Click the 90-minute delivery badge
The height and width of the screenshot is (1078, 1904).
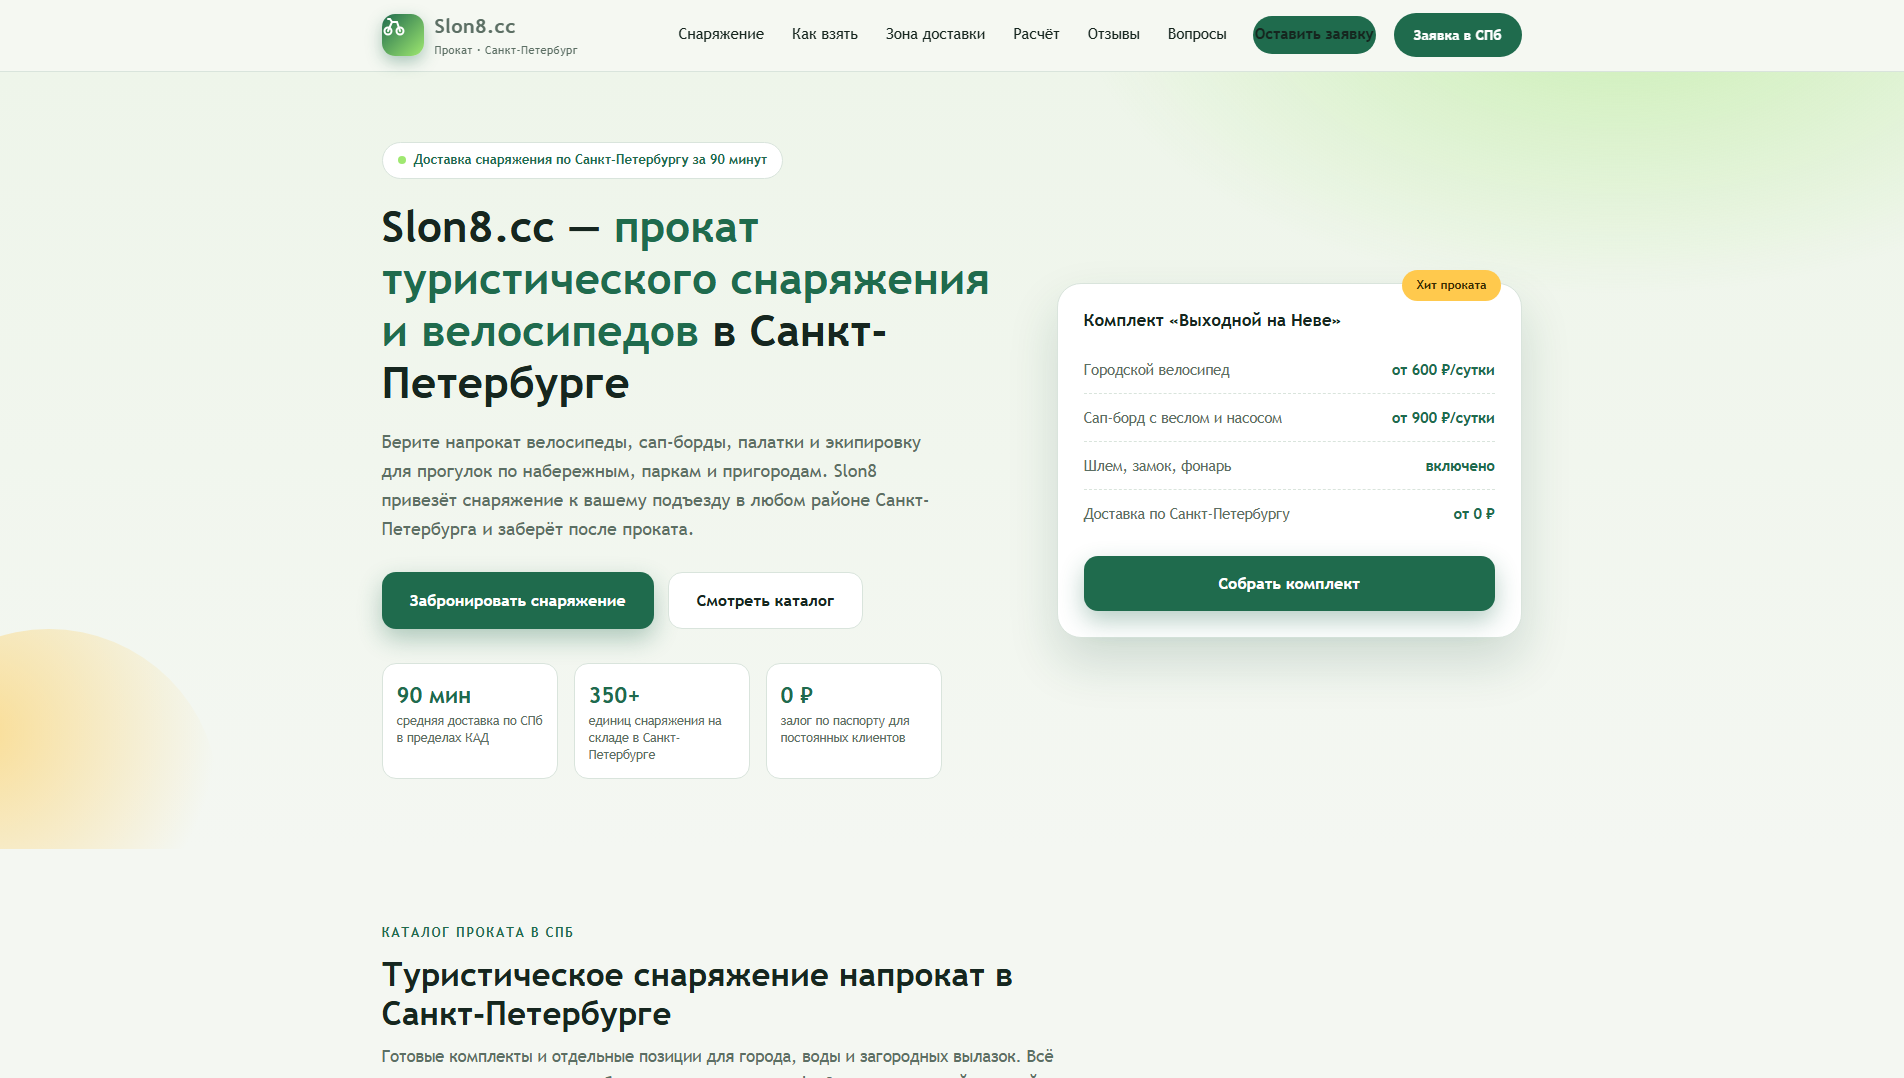pos(582,160)
